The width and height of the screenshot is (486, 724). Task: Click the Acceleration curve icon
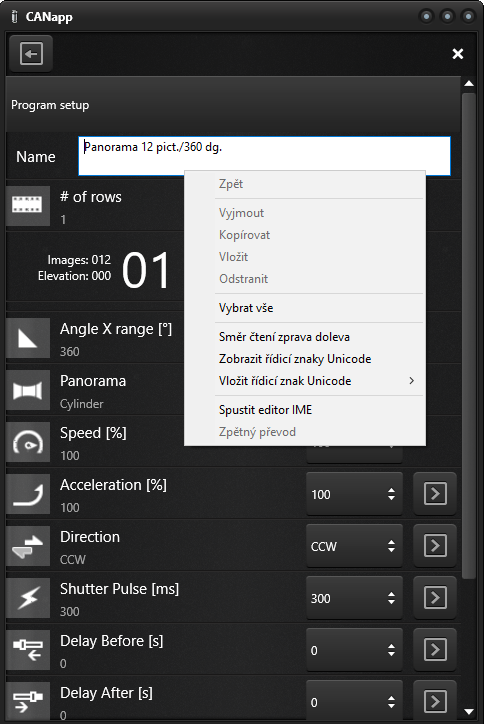(x=28, y=494)
